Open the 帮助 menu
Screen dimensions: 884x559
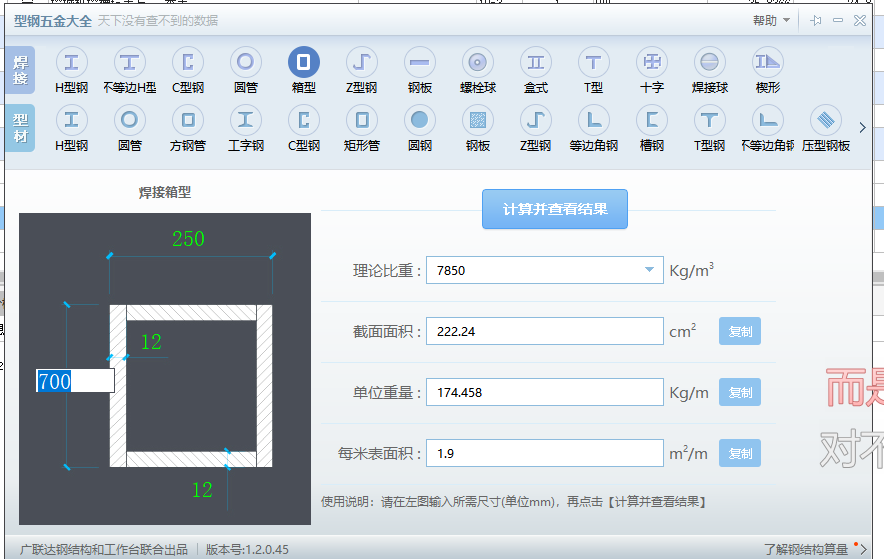click(x=771, y=21)
